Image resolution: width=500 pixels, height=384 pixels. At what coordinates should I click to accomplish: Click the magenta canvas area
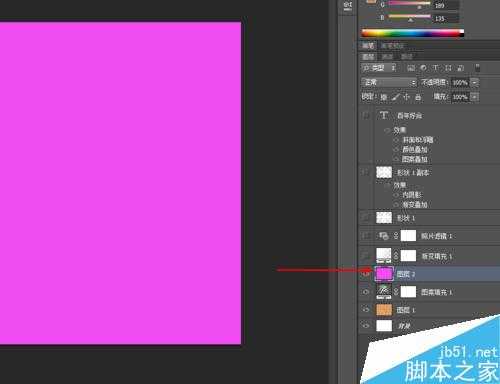tap(120, 183)
